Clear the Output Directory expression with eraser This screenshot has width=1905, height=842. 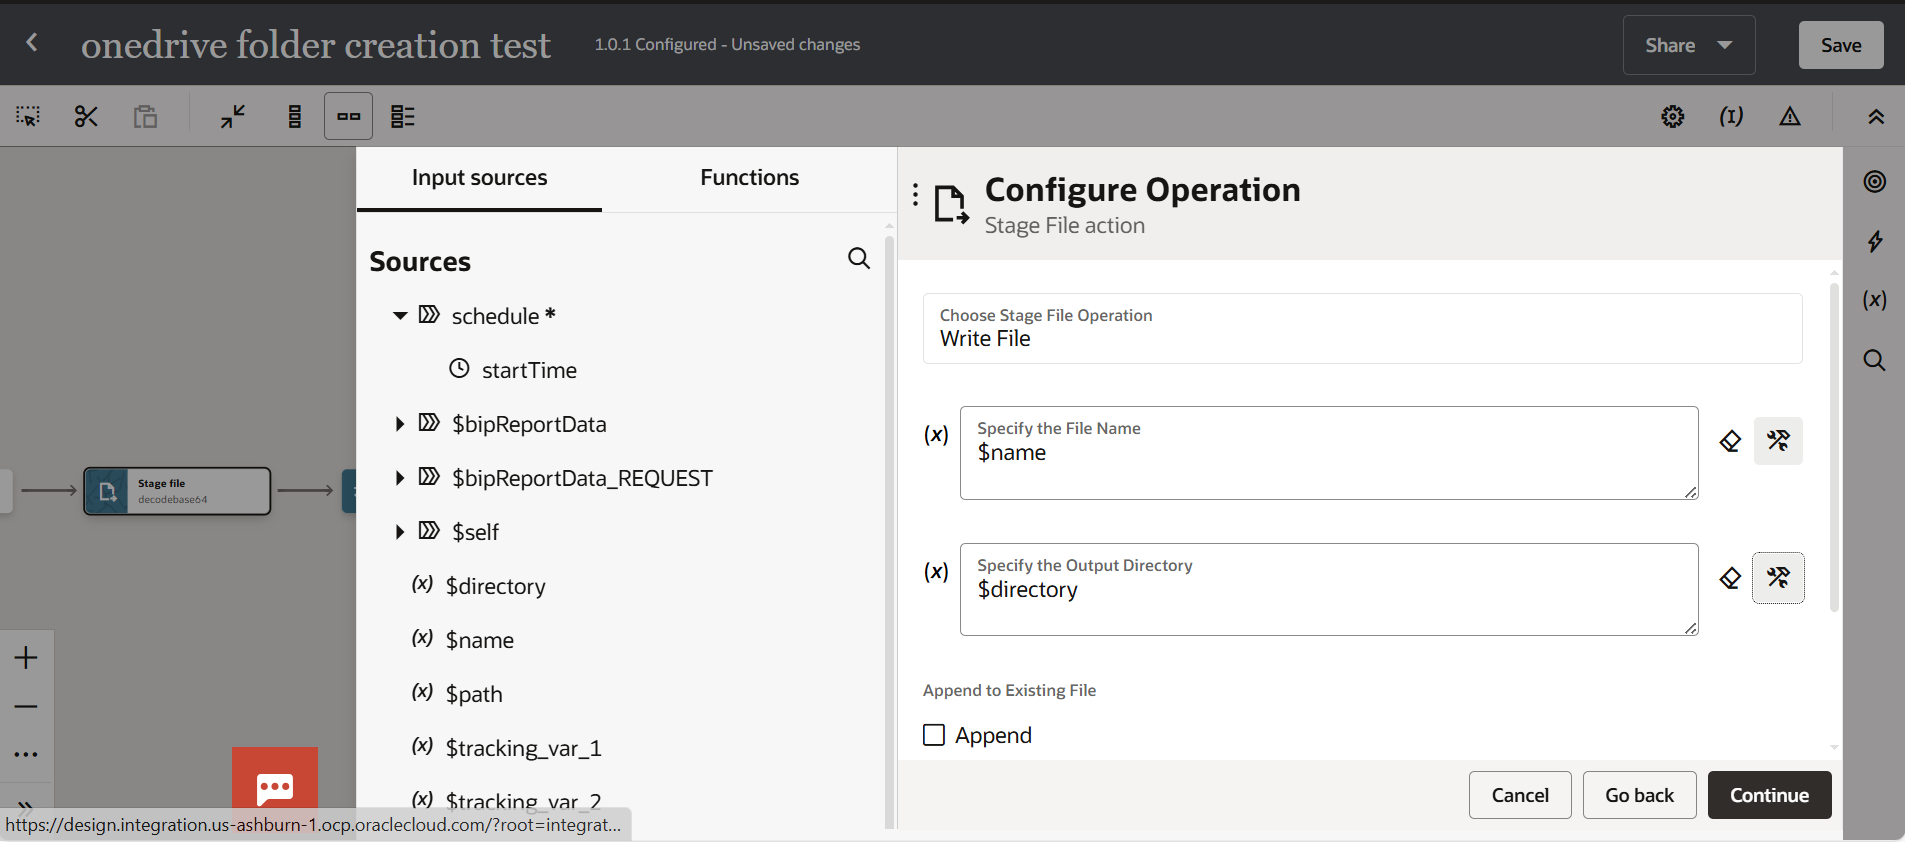click(x=1730, y=578)
